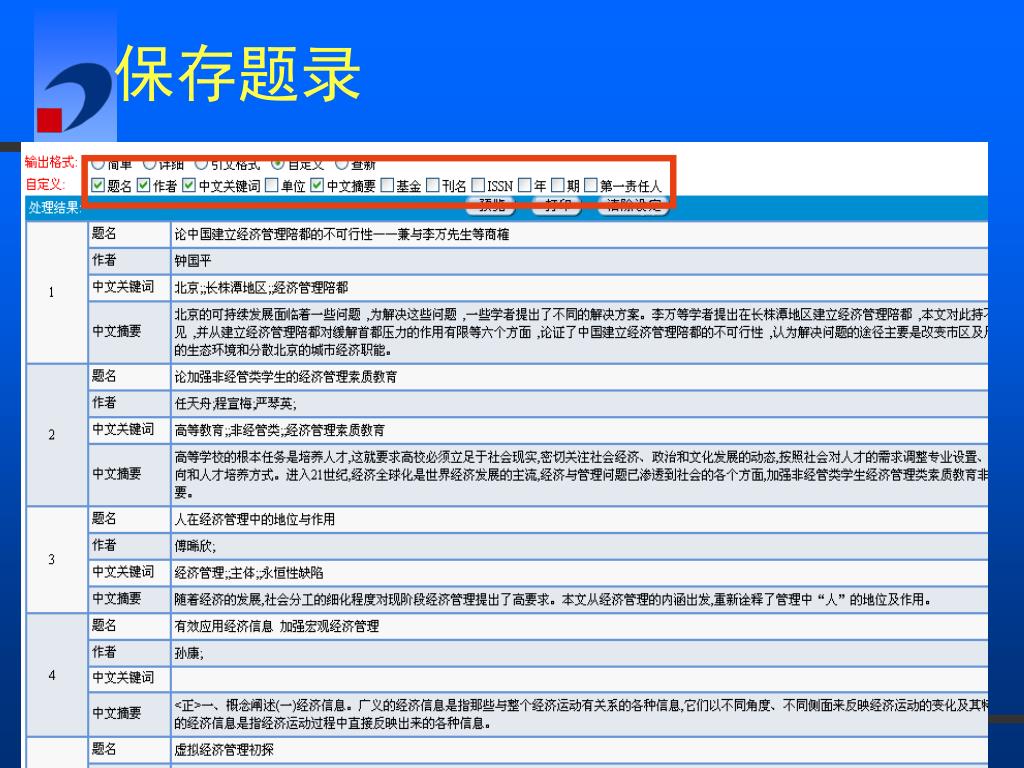Click abstract starting 北京的可持续发展面临着一些问题
The width and height of the screenshot is (1024, 768).
pyautogui.click(x=581, y=332)
